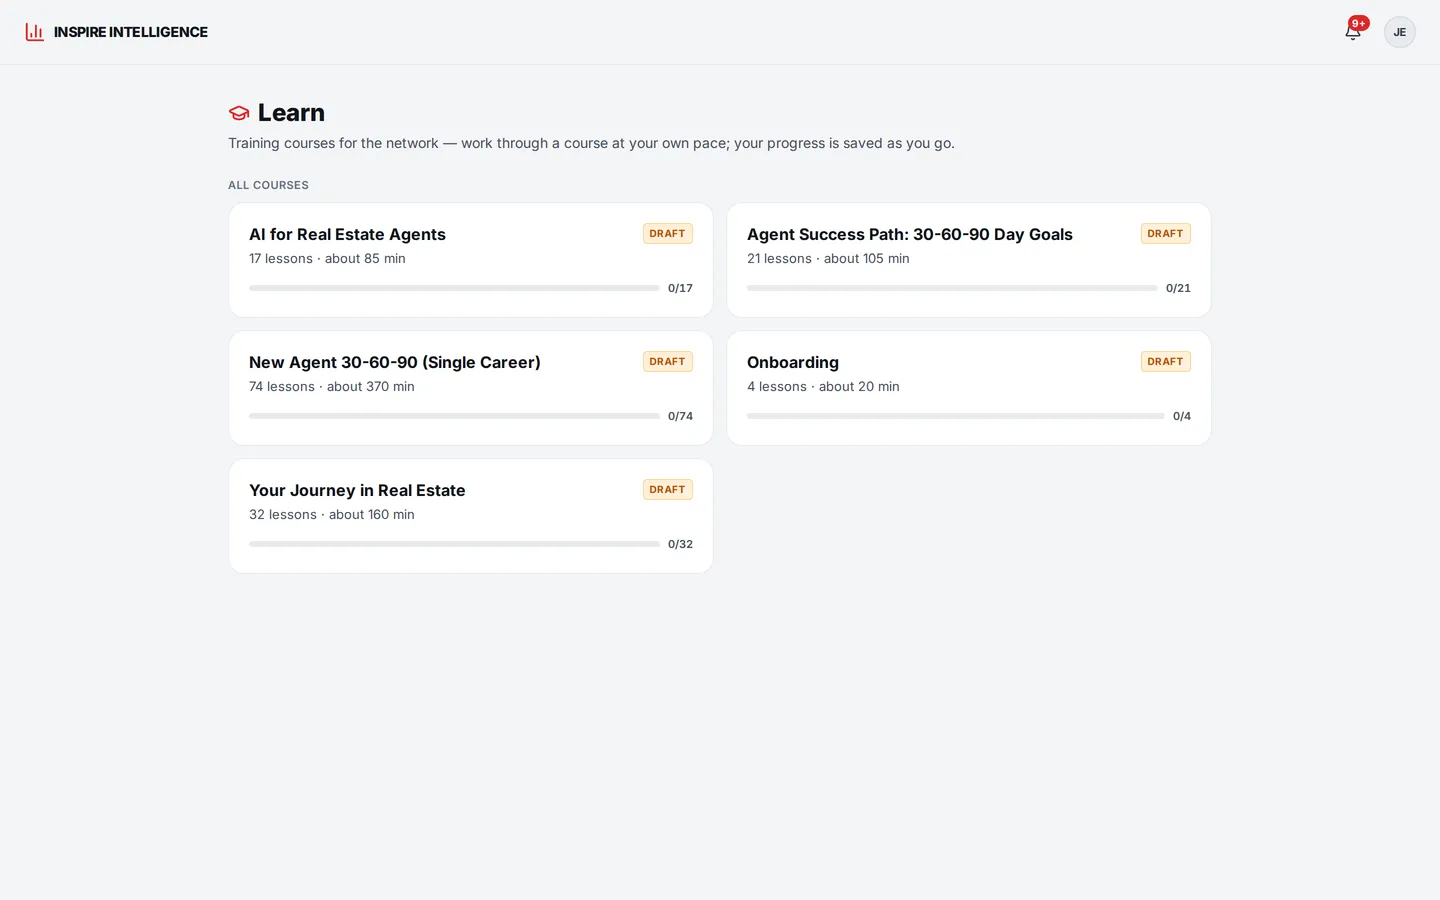This screenshot has height=900, width=1440.
Task: Click the New Agent 30-60-90 progress bar
Action: 454,416
